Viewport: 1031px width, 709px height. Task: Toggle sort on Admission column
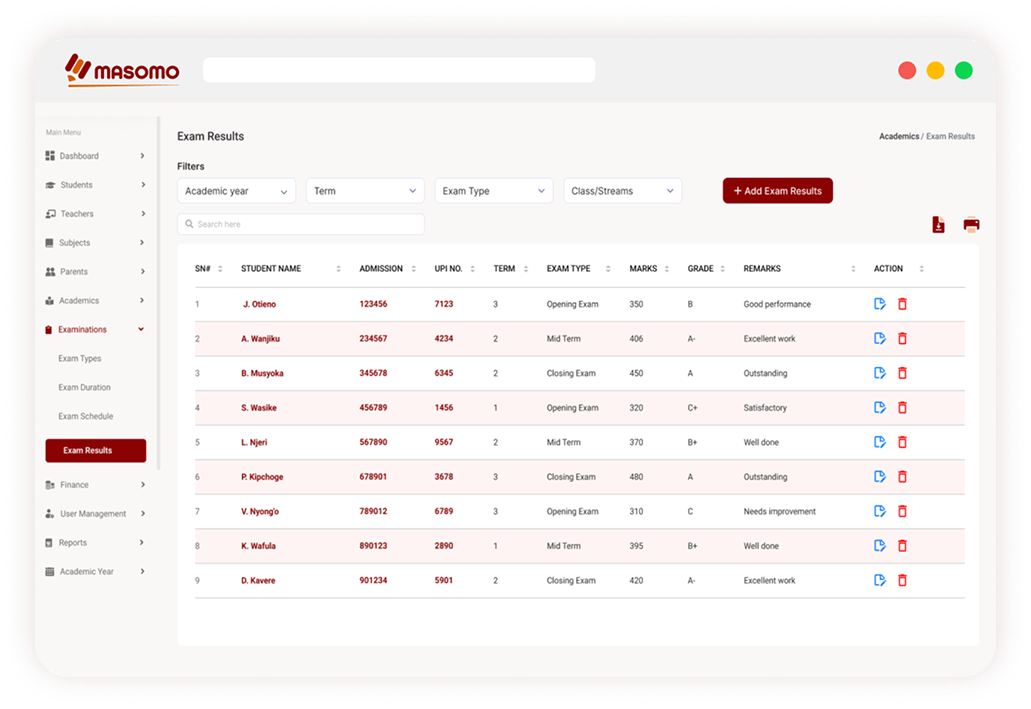(416, 269)
